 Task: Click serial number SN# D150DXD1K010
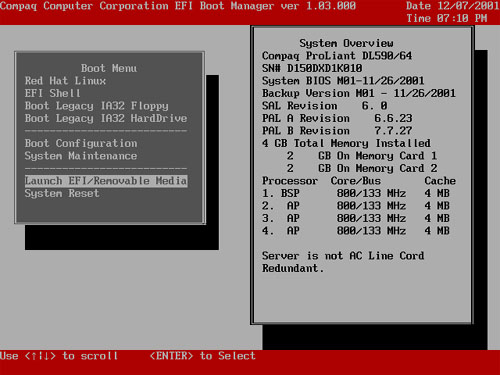click(312, 68)
